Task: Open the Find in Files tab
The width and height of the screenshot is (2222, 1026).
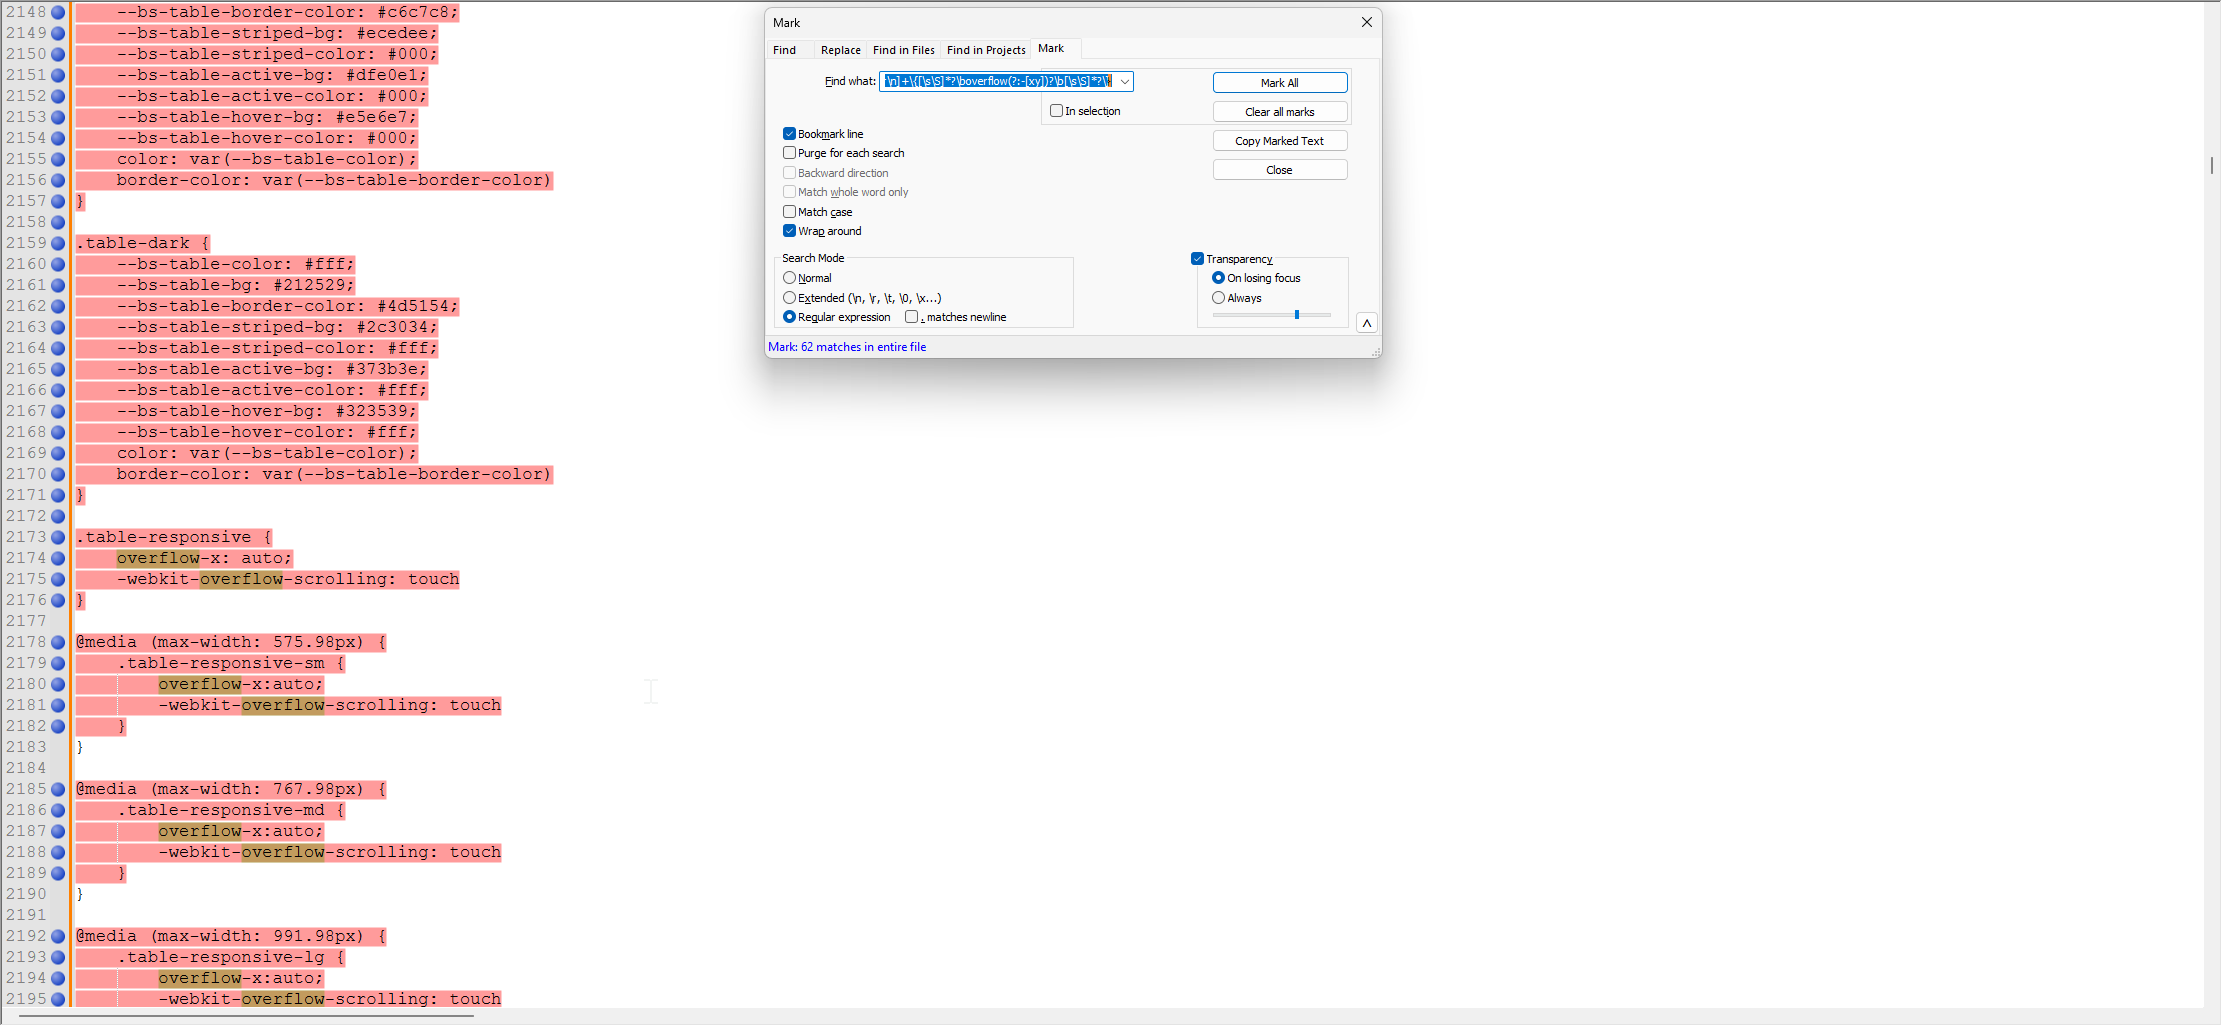Action: point(903,50)
